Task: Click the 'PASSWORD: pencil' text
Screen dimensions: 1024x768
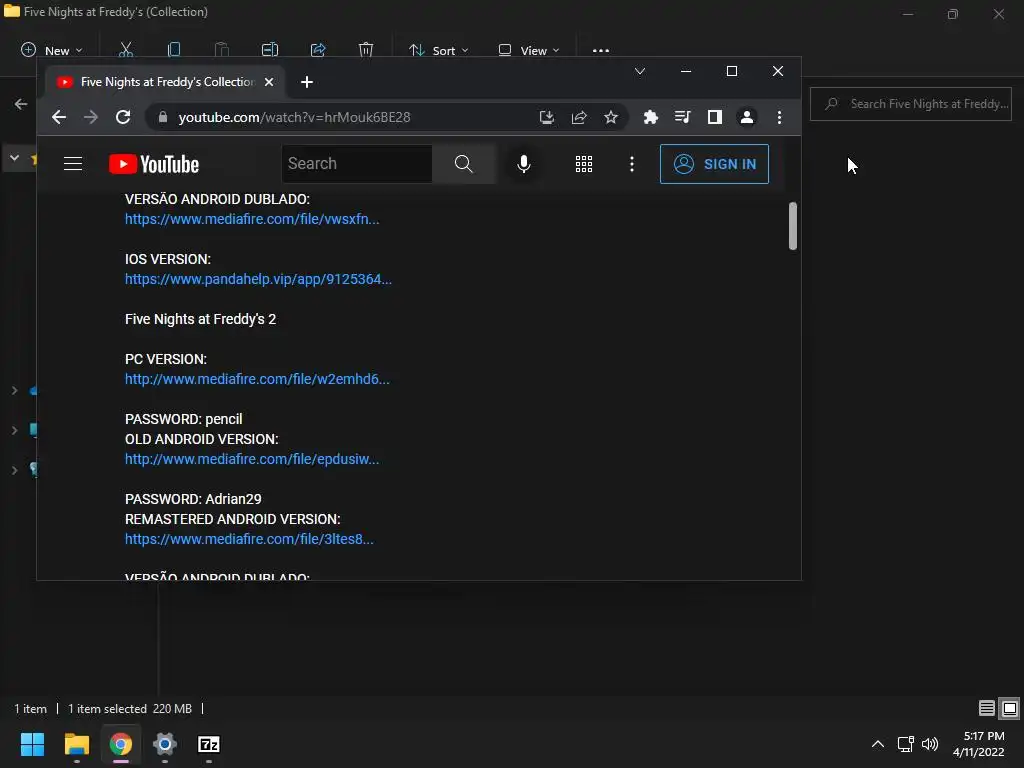Action: pyautogui.click(x=184, y=419)
